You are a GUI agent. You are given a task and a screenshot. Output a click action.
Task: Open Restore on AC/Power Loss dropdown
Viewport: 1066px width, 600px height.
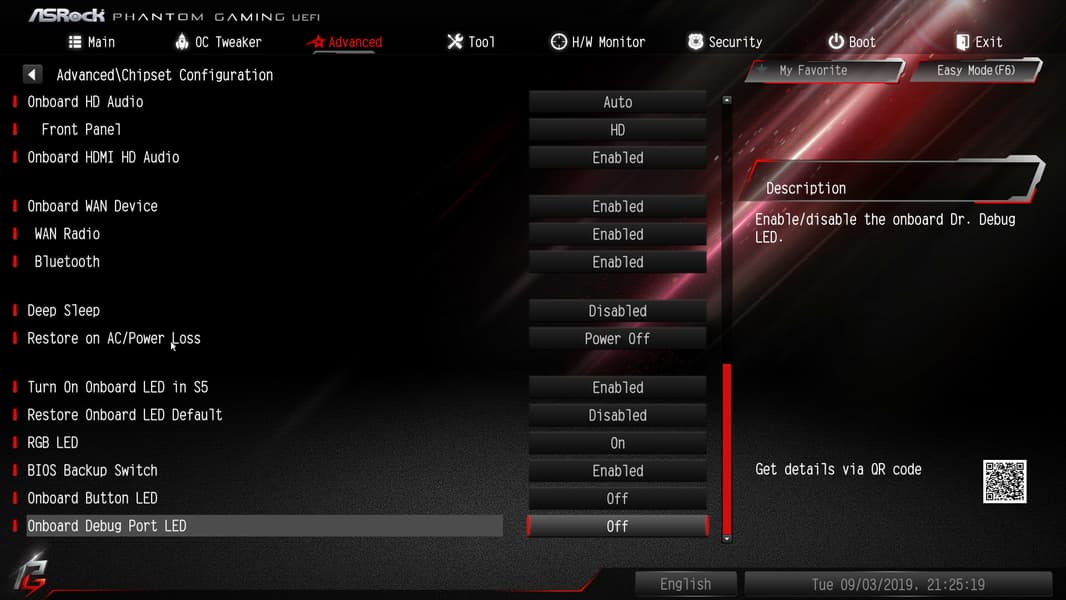click(617, 338)
